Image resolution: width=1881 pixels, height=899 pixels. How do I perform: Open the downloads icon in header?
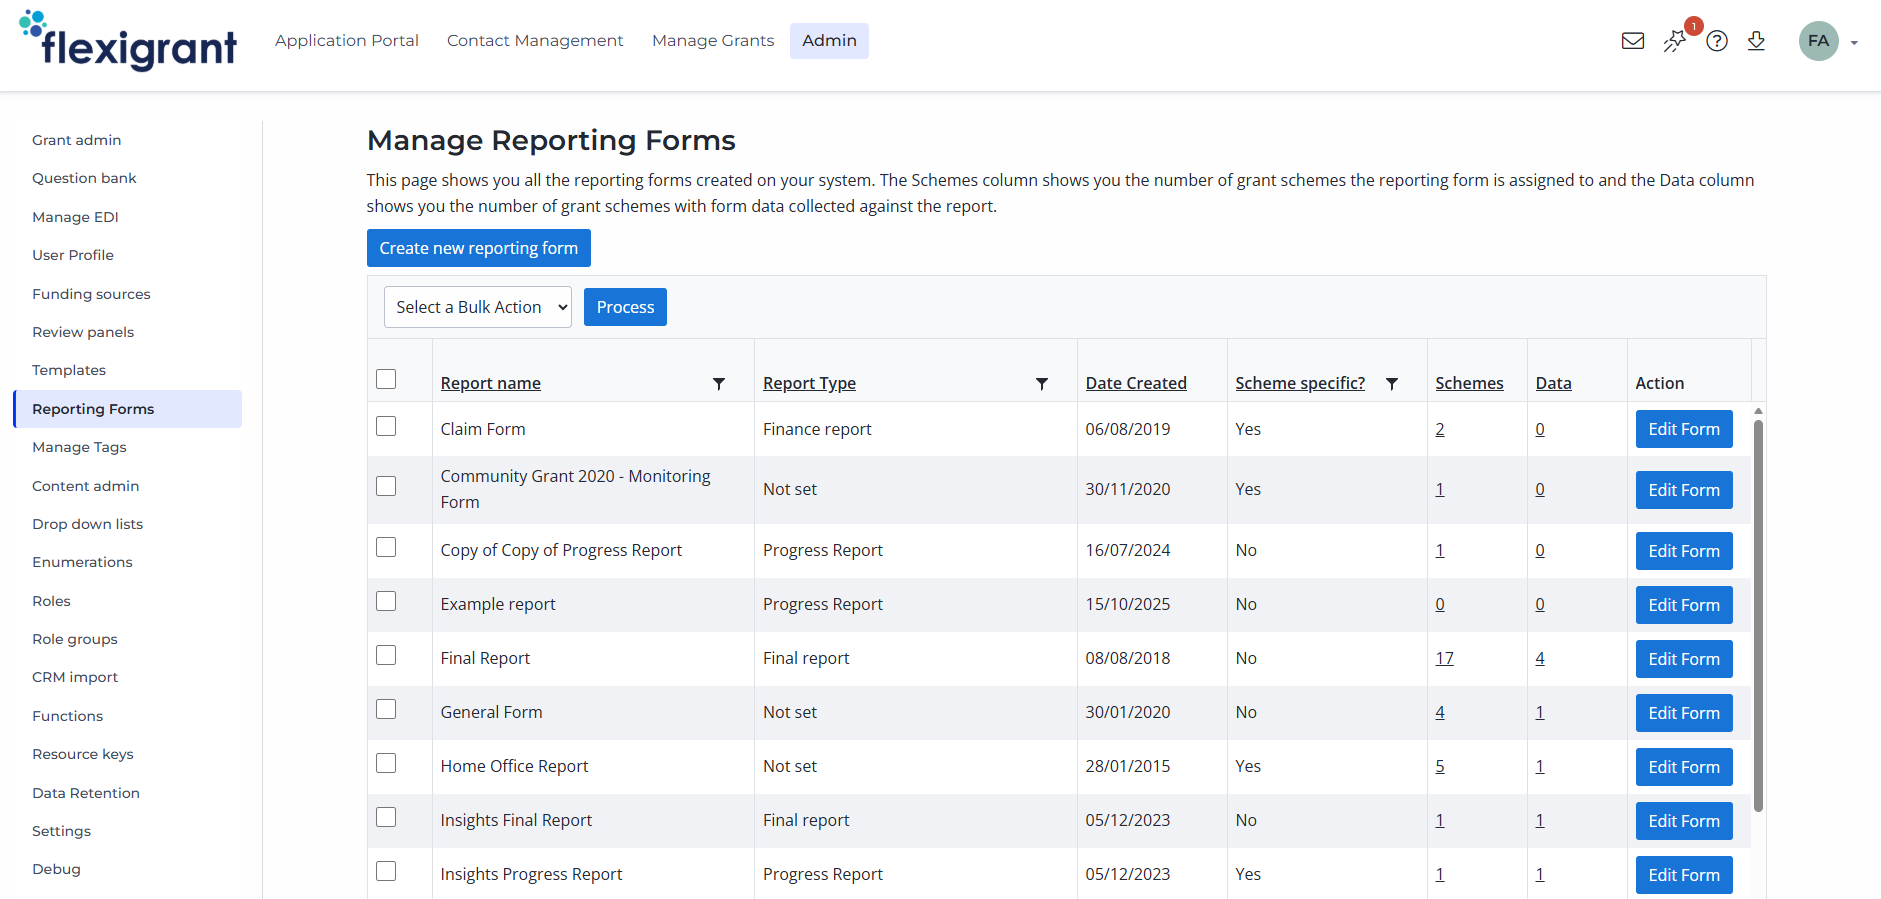(x=1756, y=41)
